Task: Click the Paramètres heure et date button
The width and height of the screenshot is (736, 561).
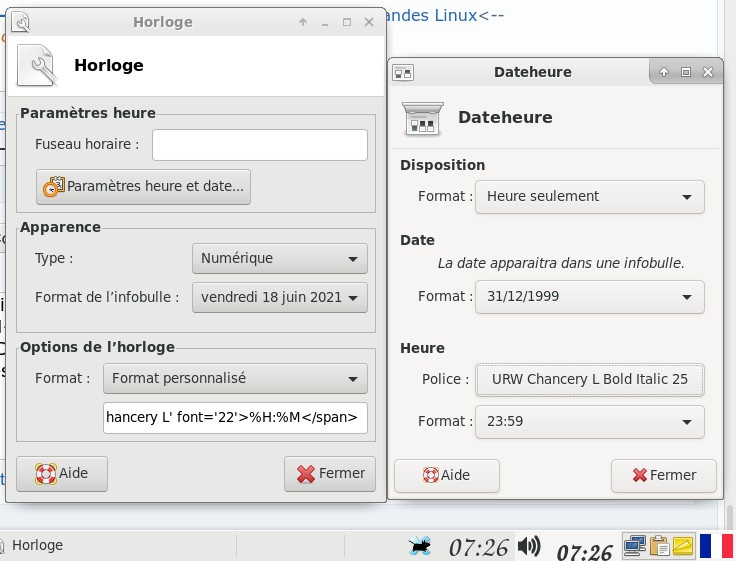Action: point(143,186)
